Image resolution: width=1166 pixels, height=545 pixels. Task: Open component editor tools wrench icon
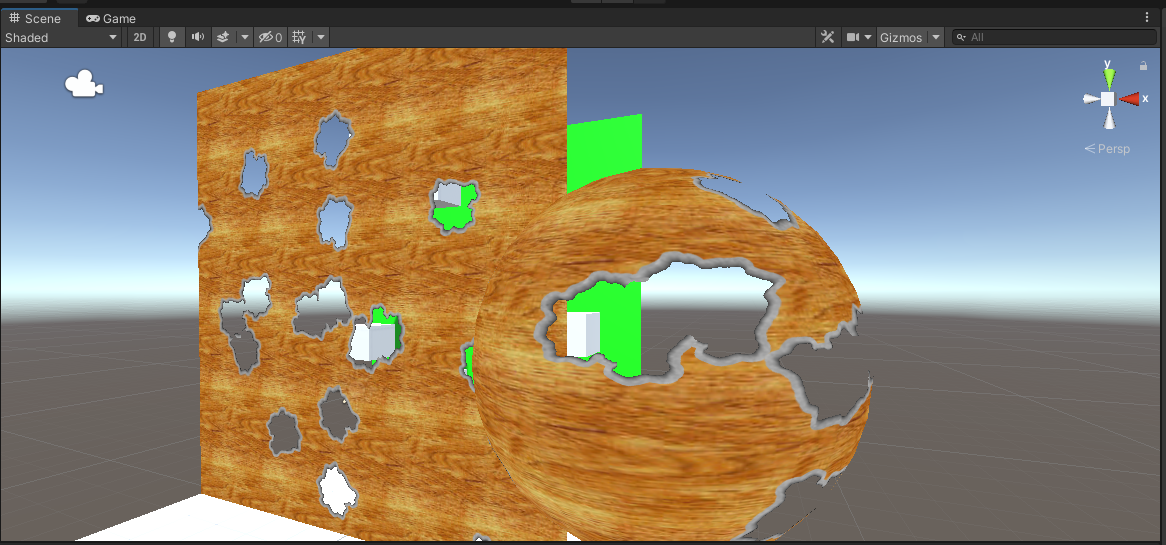tap(827, 37)
